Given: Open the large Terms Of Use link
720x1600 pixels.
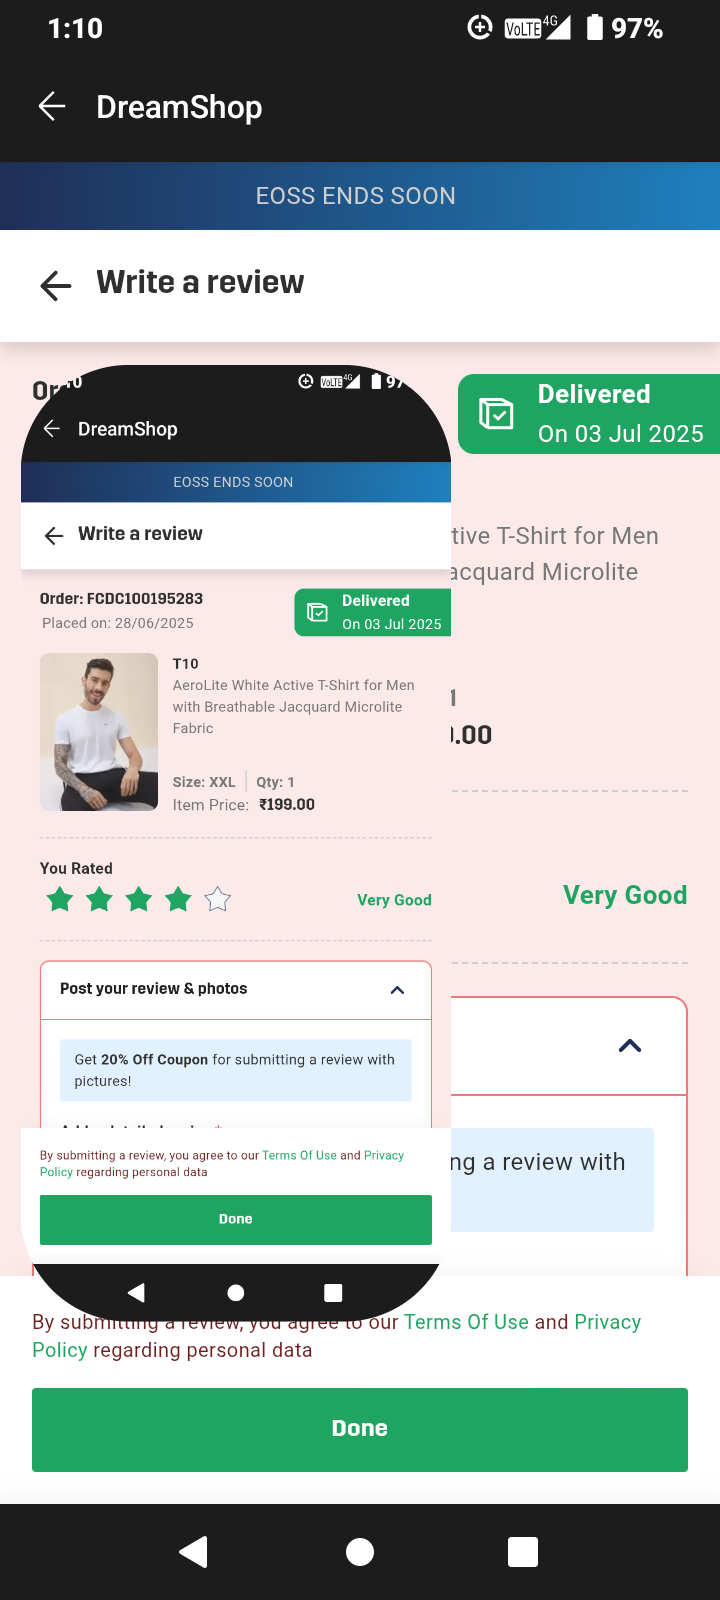Looking at the screenshot, I should click(x=466, y=1322).
